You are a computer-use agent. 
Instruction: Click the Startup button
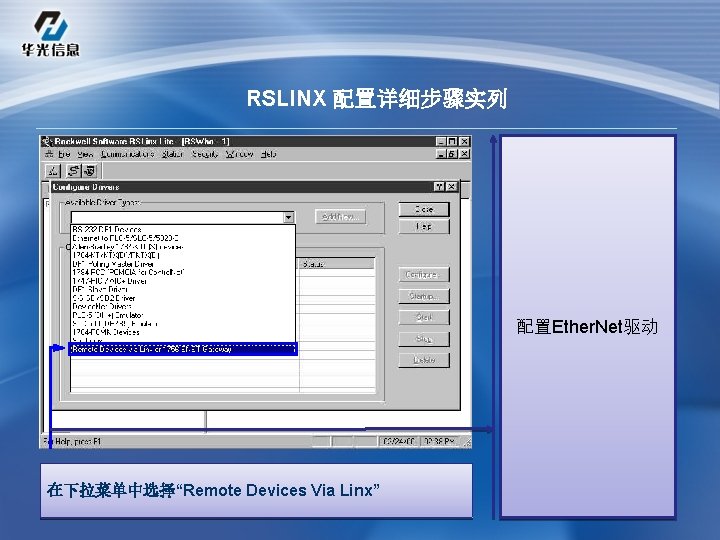(x=424, y=296)
